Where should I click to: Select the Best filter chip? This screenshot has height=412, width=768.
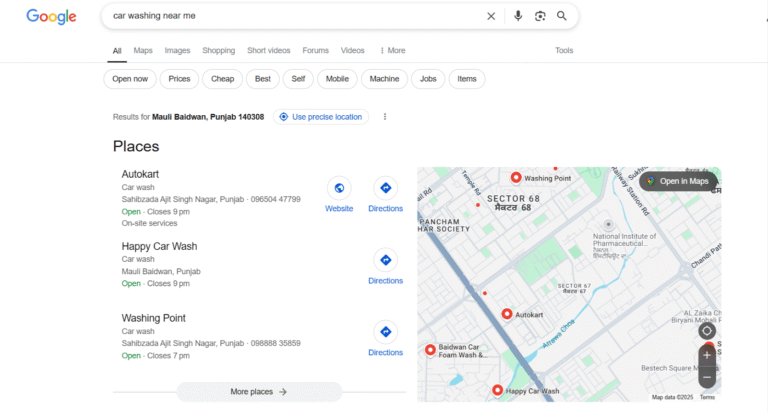coord(263,79)
